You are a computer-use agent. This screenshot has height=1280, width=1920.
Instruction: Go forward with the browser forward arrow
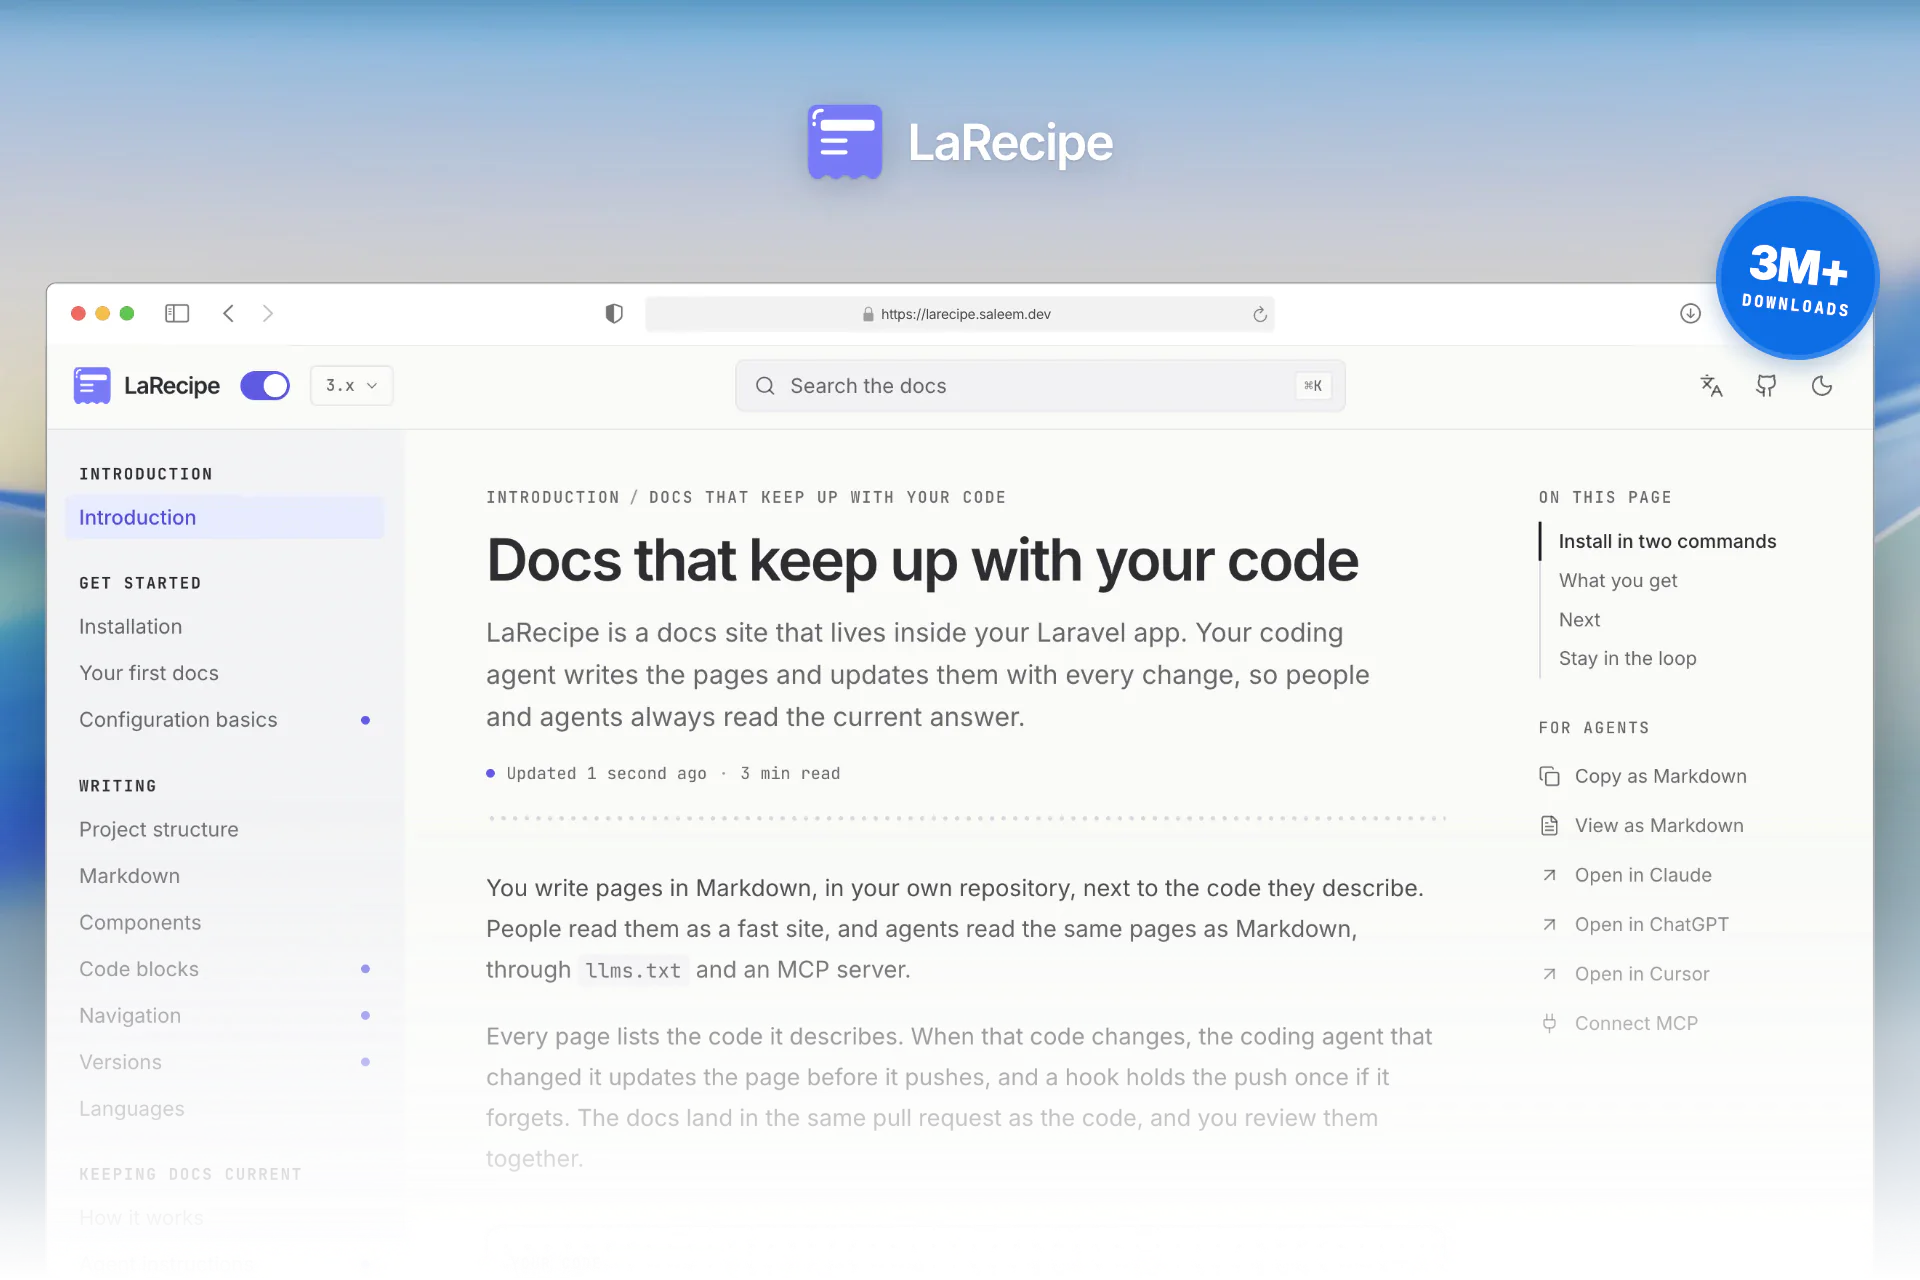(267, 314)
